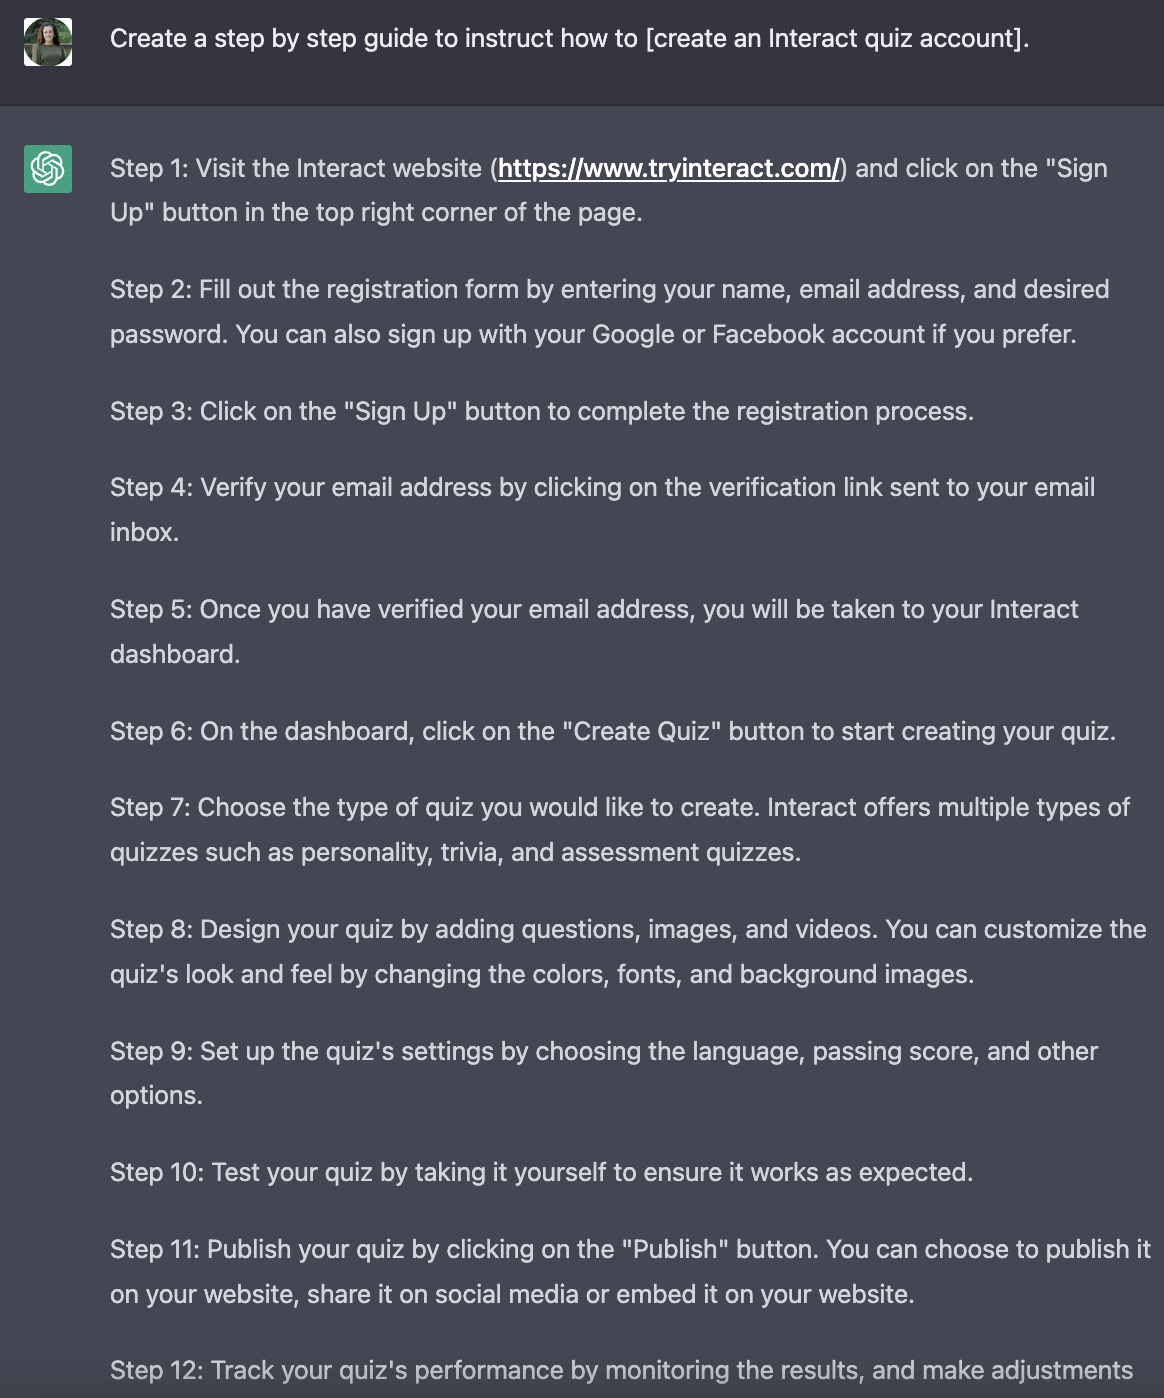Click the "Create Quiz" text in Step 6
The image size is (1164, 1398).
pos(642,731)
